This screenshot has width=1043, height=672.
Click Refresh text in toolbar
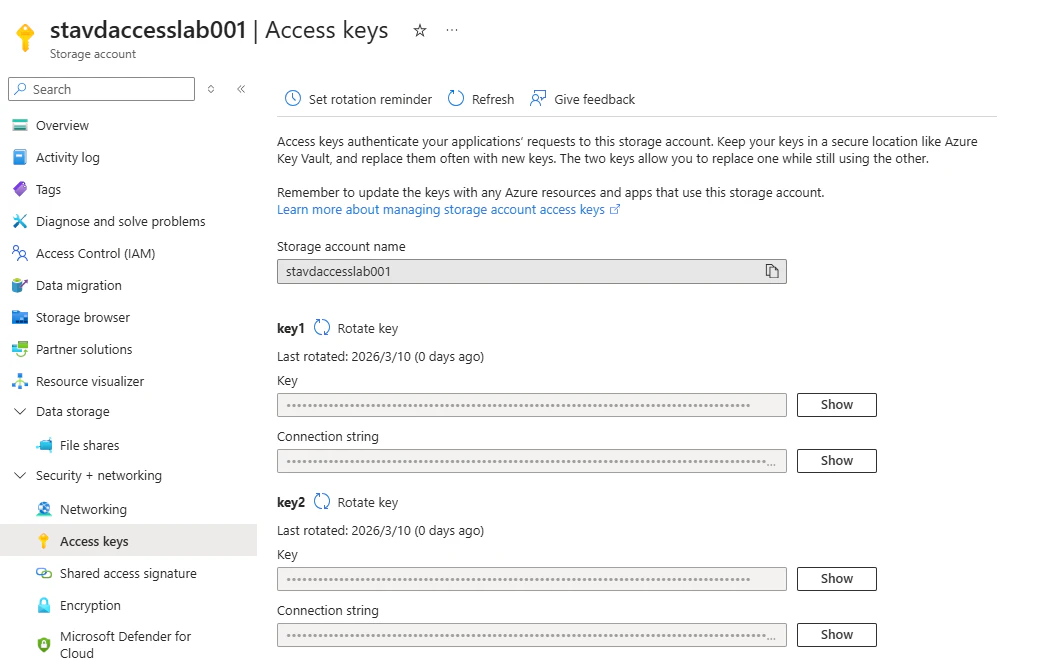point(493,99)
